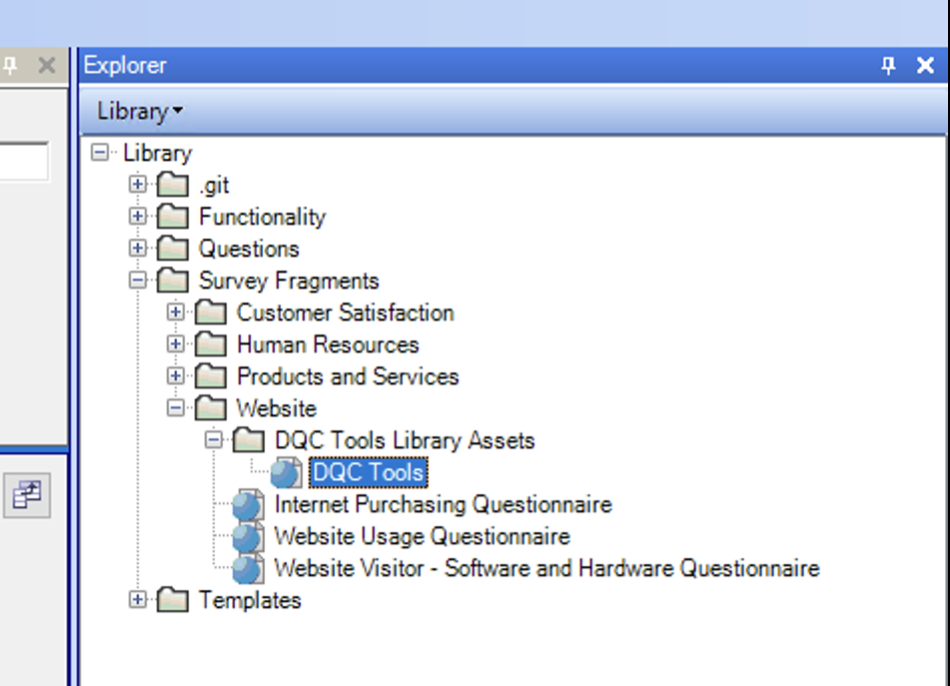Select the Human Resources tree item
The image size is (950, 686).
click(x=327, y=345)
